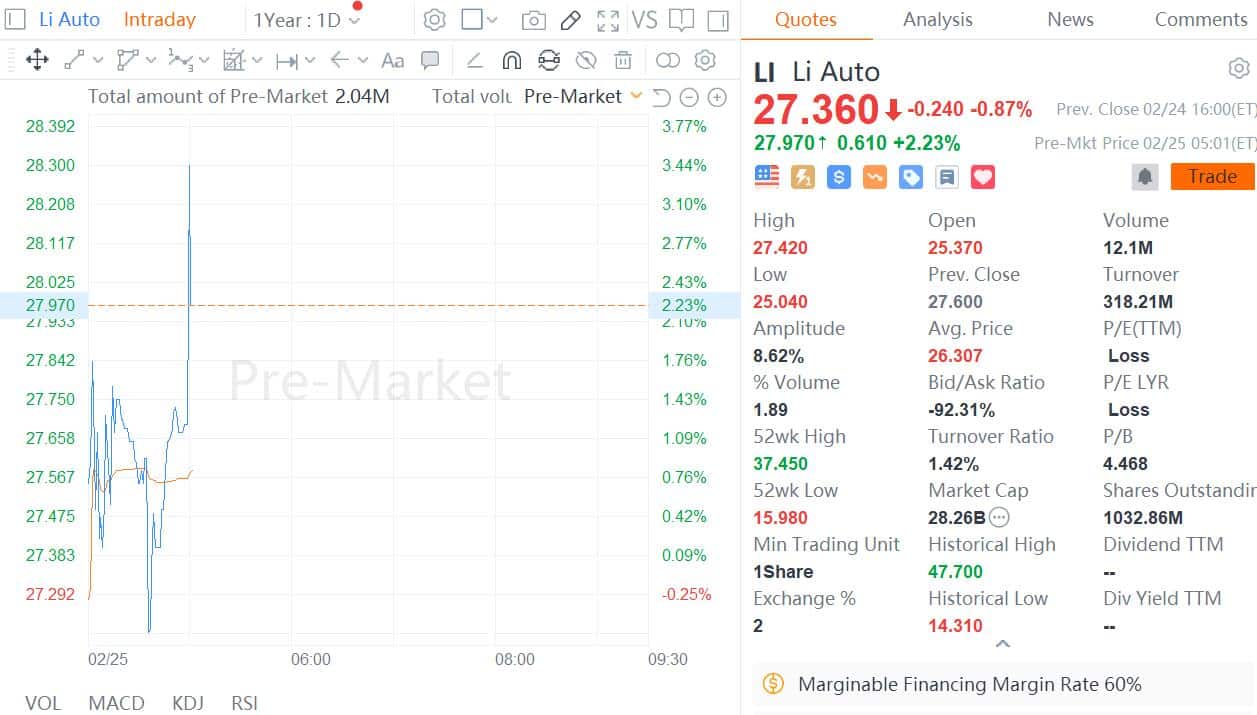This screenshot has height=715, width=1257.
Task: Click the fullscreen expand icon
Action: pyautogui.click(x=608, y=19)
